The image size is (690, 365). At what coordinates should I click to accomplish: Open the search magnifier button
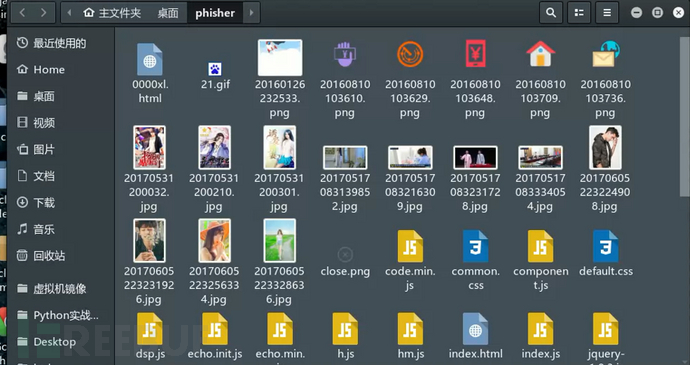click(x=551, y=13)
